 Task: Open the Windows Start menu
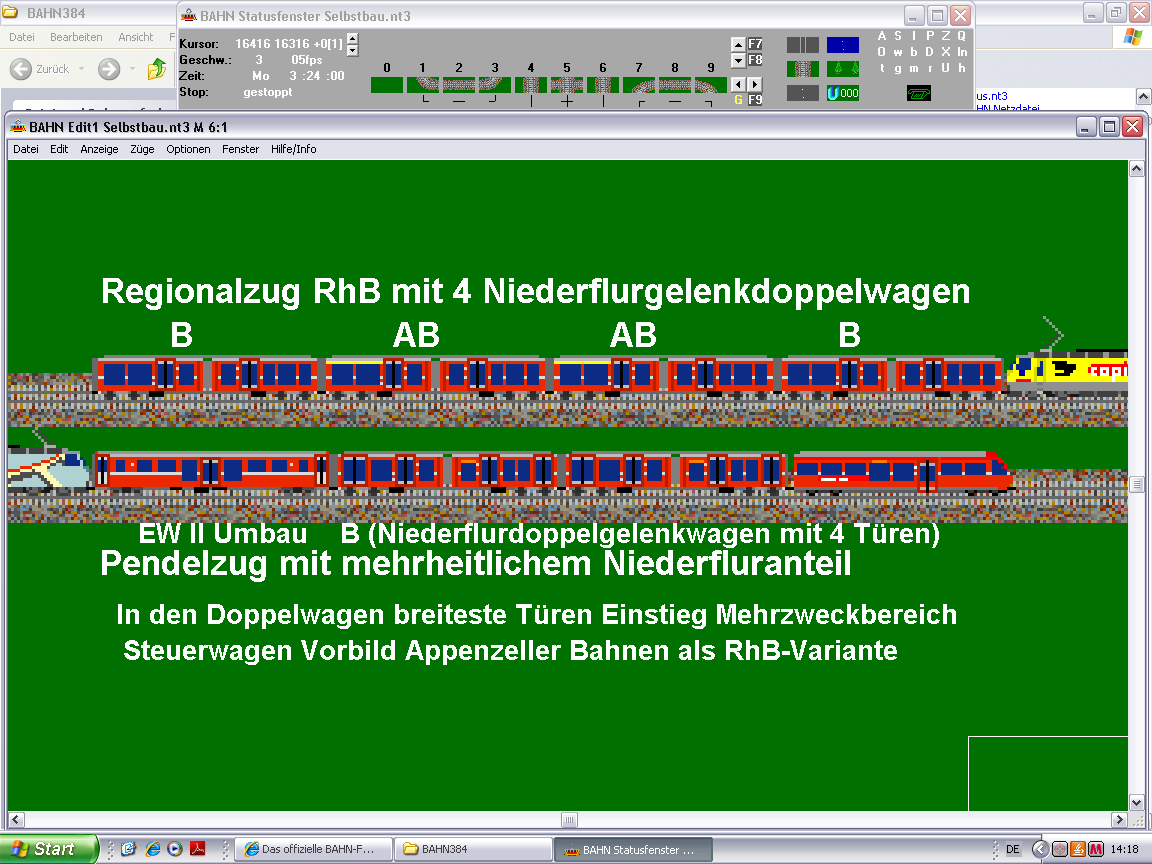[x=48, y=849]
